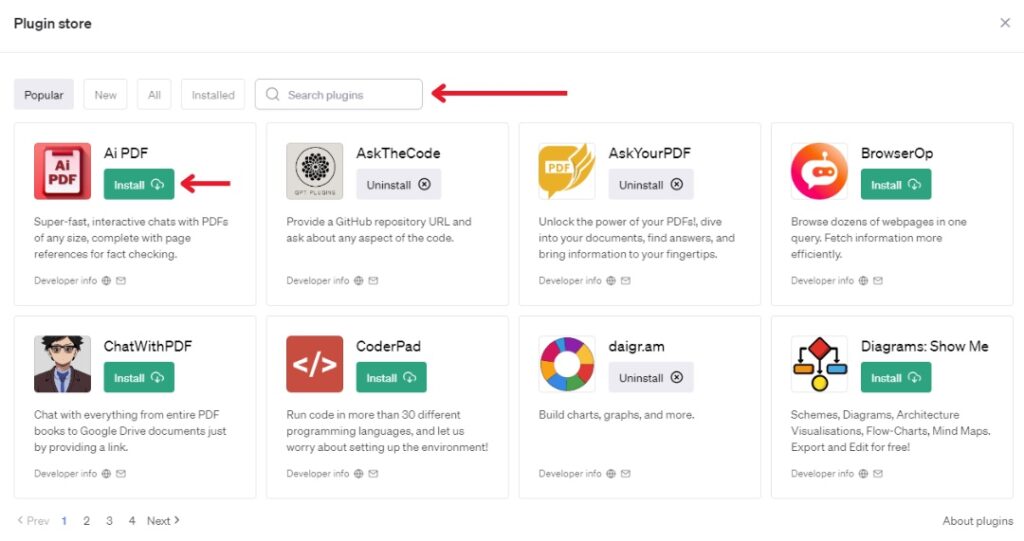
Task: Click the daigr.am colorful ring logo
Action: (x=567, y=364)
